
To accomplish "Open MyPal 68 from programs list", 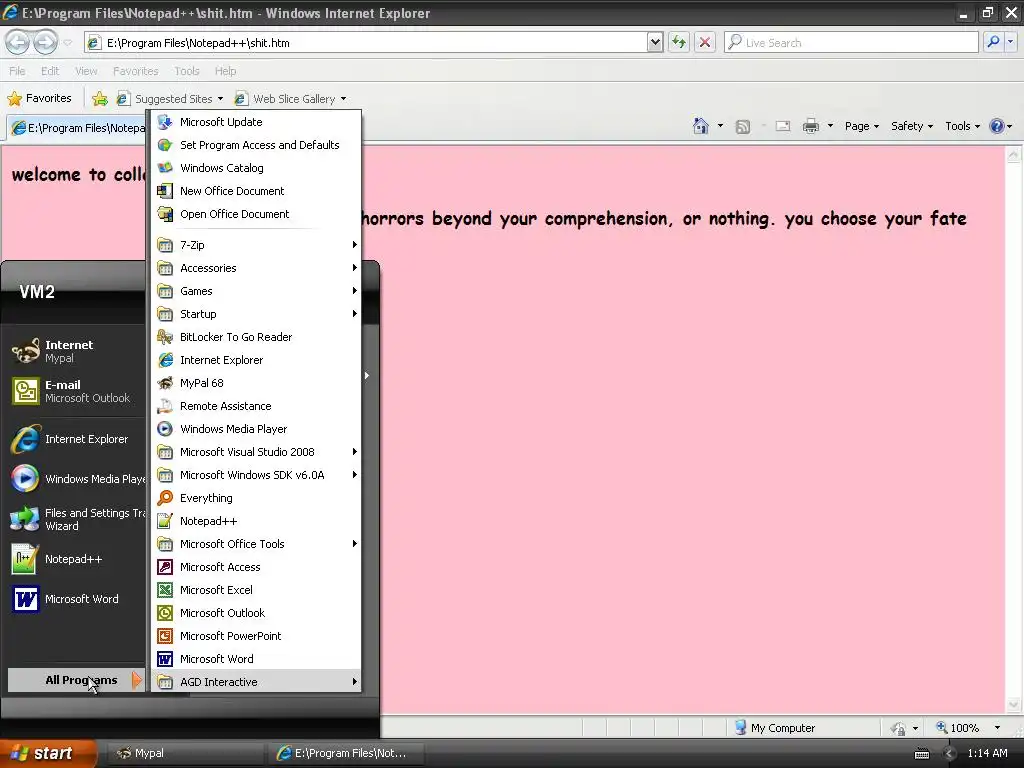I will pos(256,383).
